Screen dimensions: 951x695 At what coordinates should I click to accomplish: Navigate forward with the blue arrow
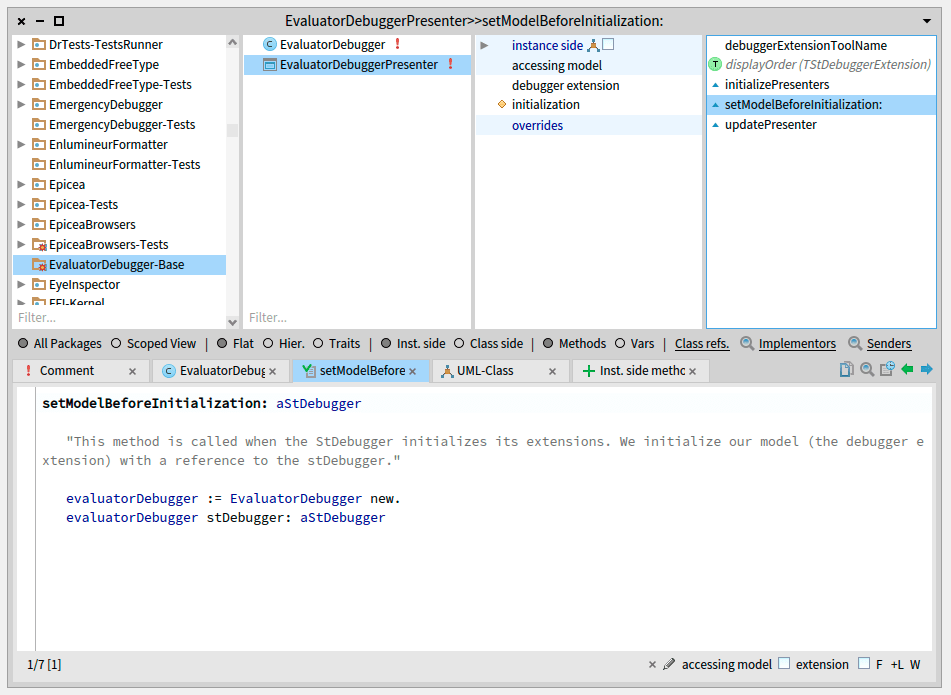pyautogui.click(x=927, y=370)
